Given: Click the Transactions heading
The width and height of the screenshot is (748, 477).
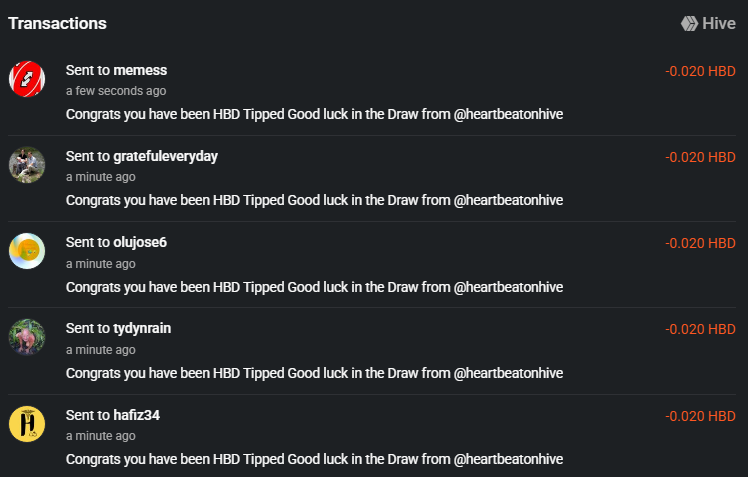Looking at the screenshot, I should (x=57, y=23).
